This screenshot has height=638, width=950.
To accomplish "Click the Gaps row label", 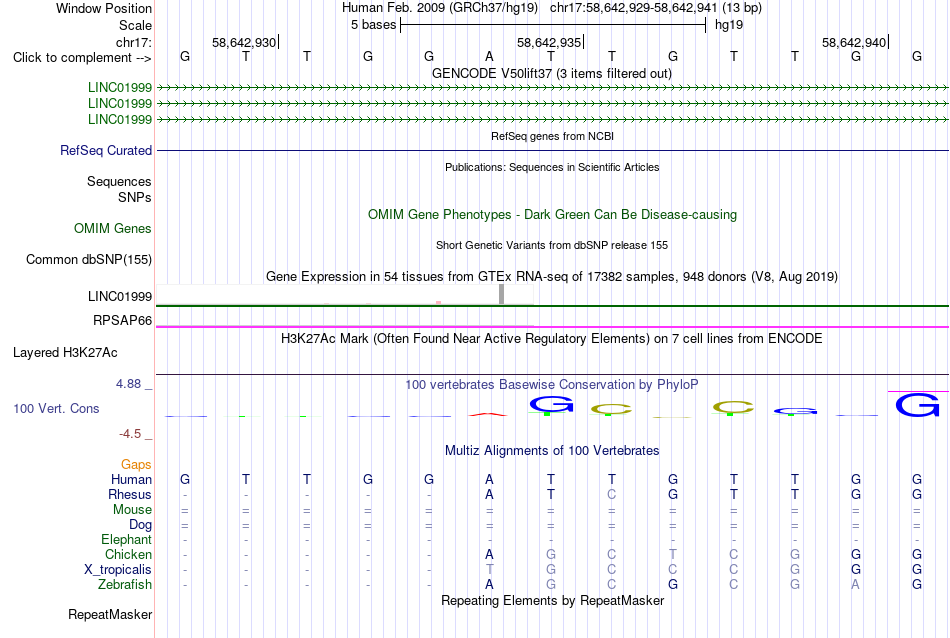I will point(136,465).
